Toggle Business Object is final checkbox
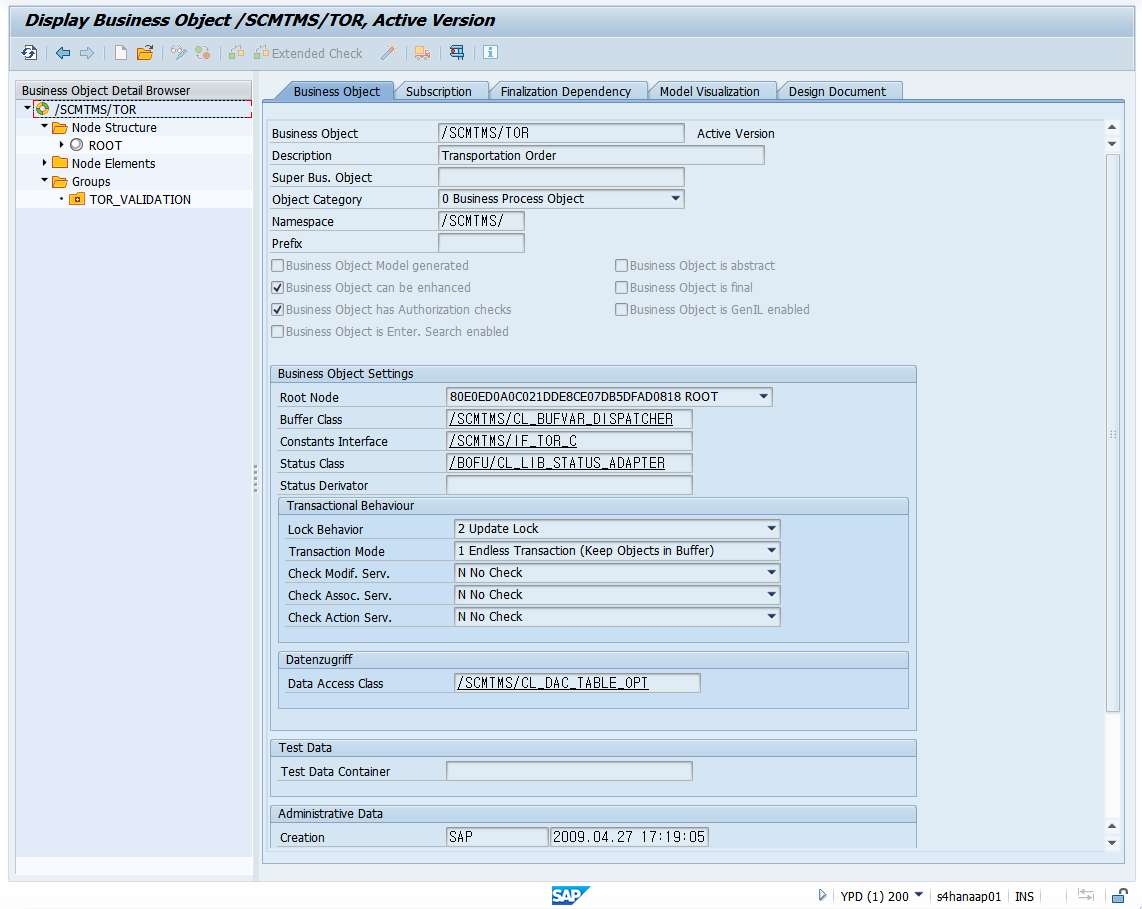 tap(621, 288)
